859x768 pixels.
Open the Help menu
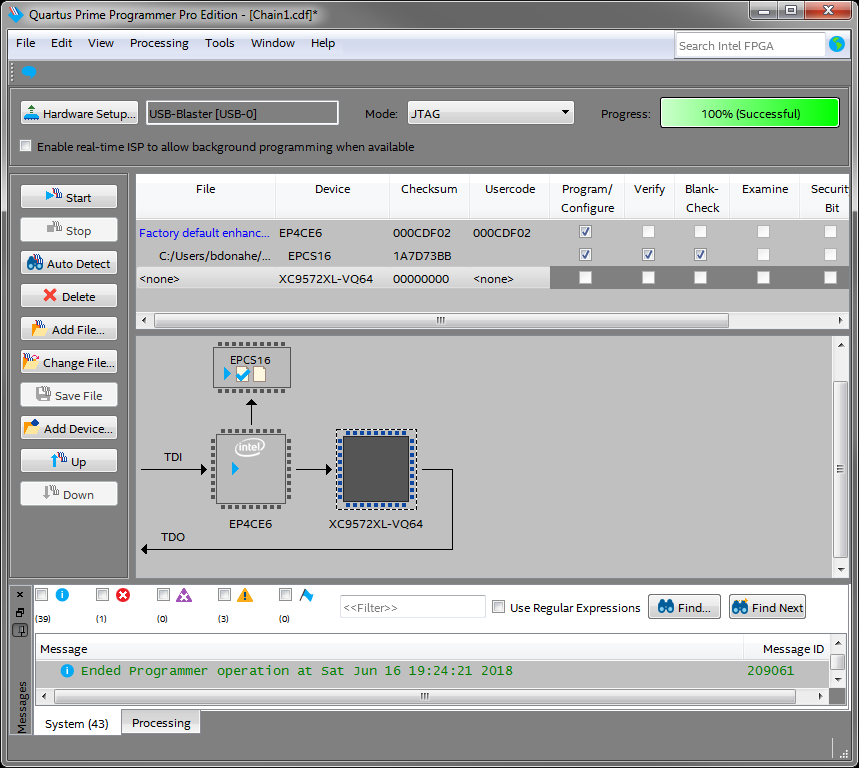click(x=323, y=43)
